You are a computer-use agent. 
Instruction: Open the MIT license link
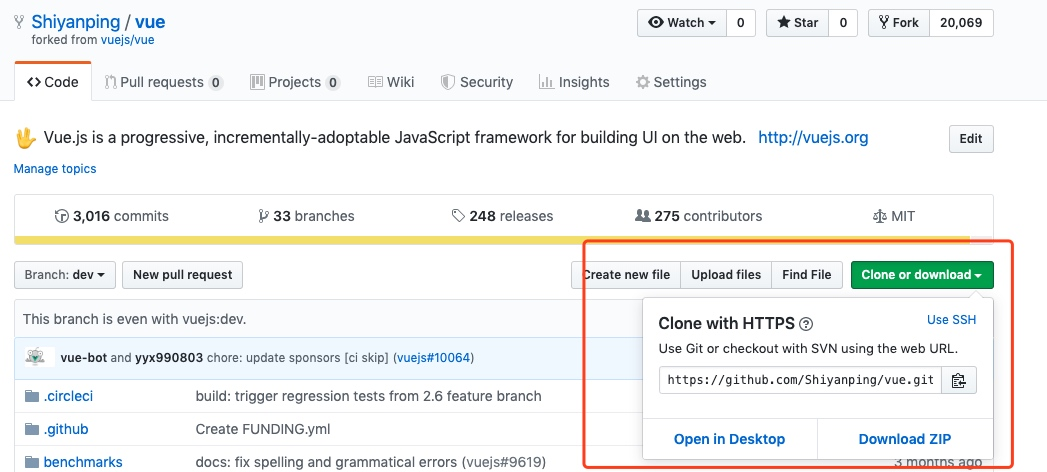coord(894,216)
